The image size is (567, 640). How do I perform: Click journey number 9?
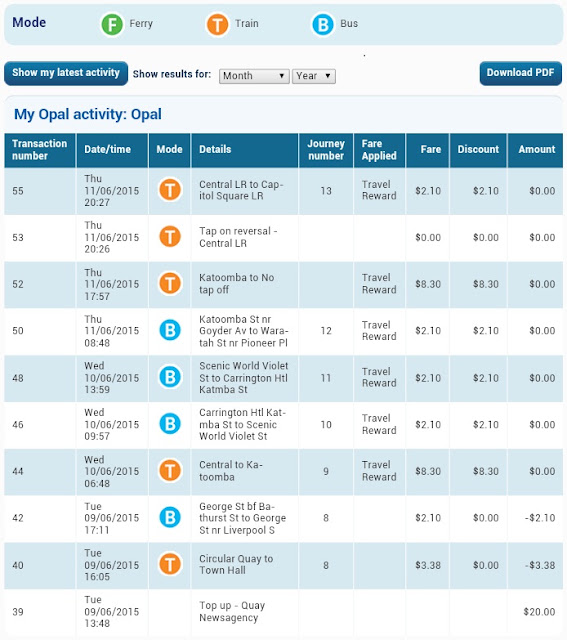pos(326,471)
